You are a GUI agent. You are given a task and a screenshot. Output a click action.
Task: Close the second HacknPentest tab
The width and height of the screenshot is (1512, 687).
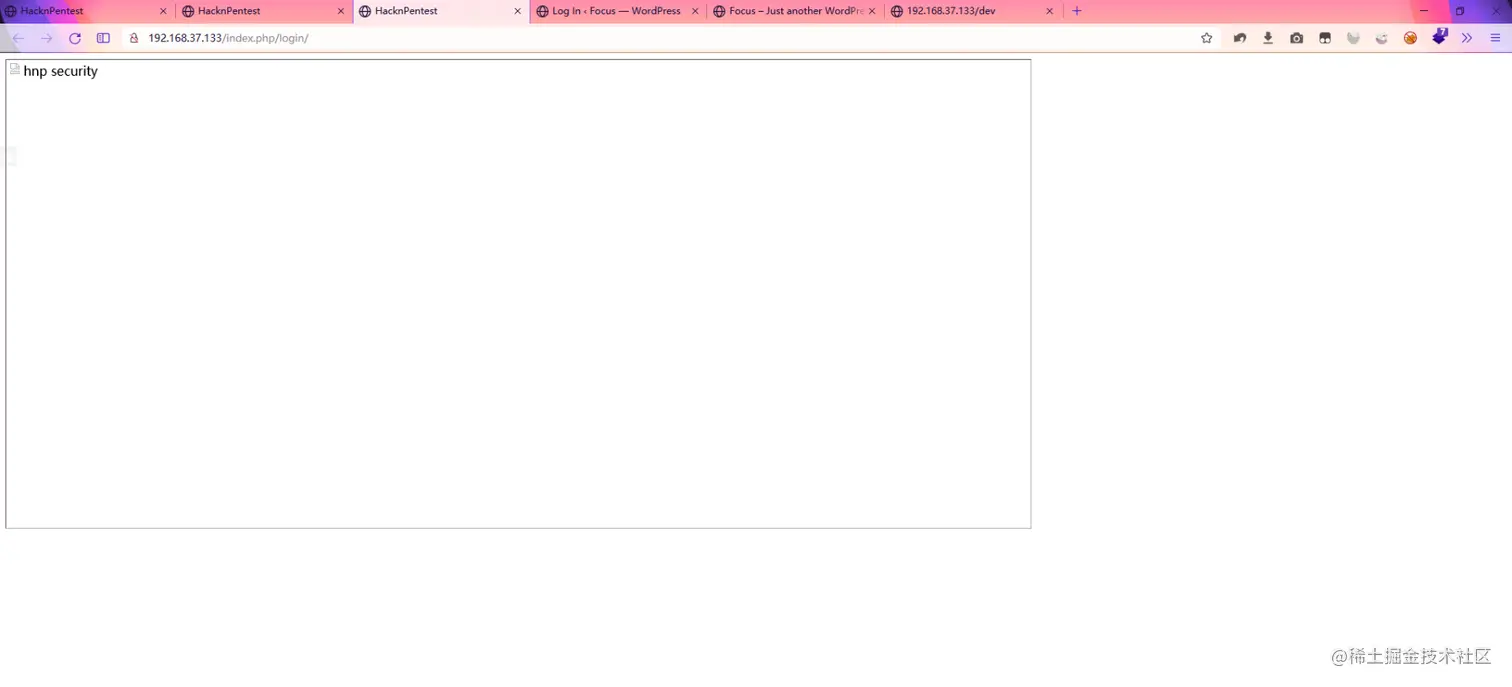[340, 11]
